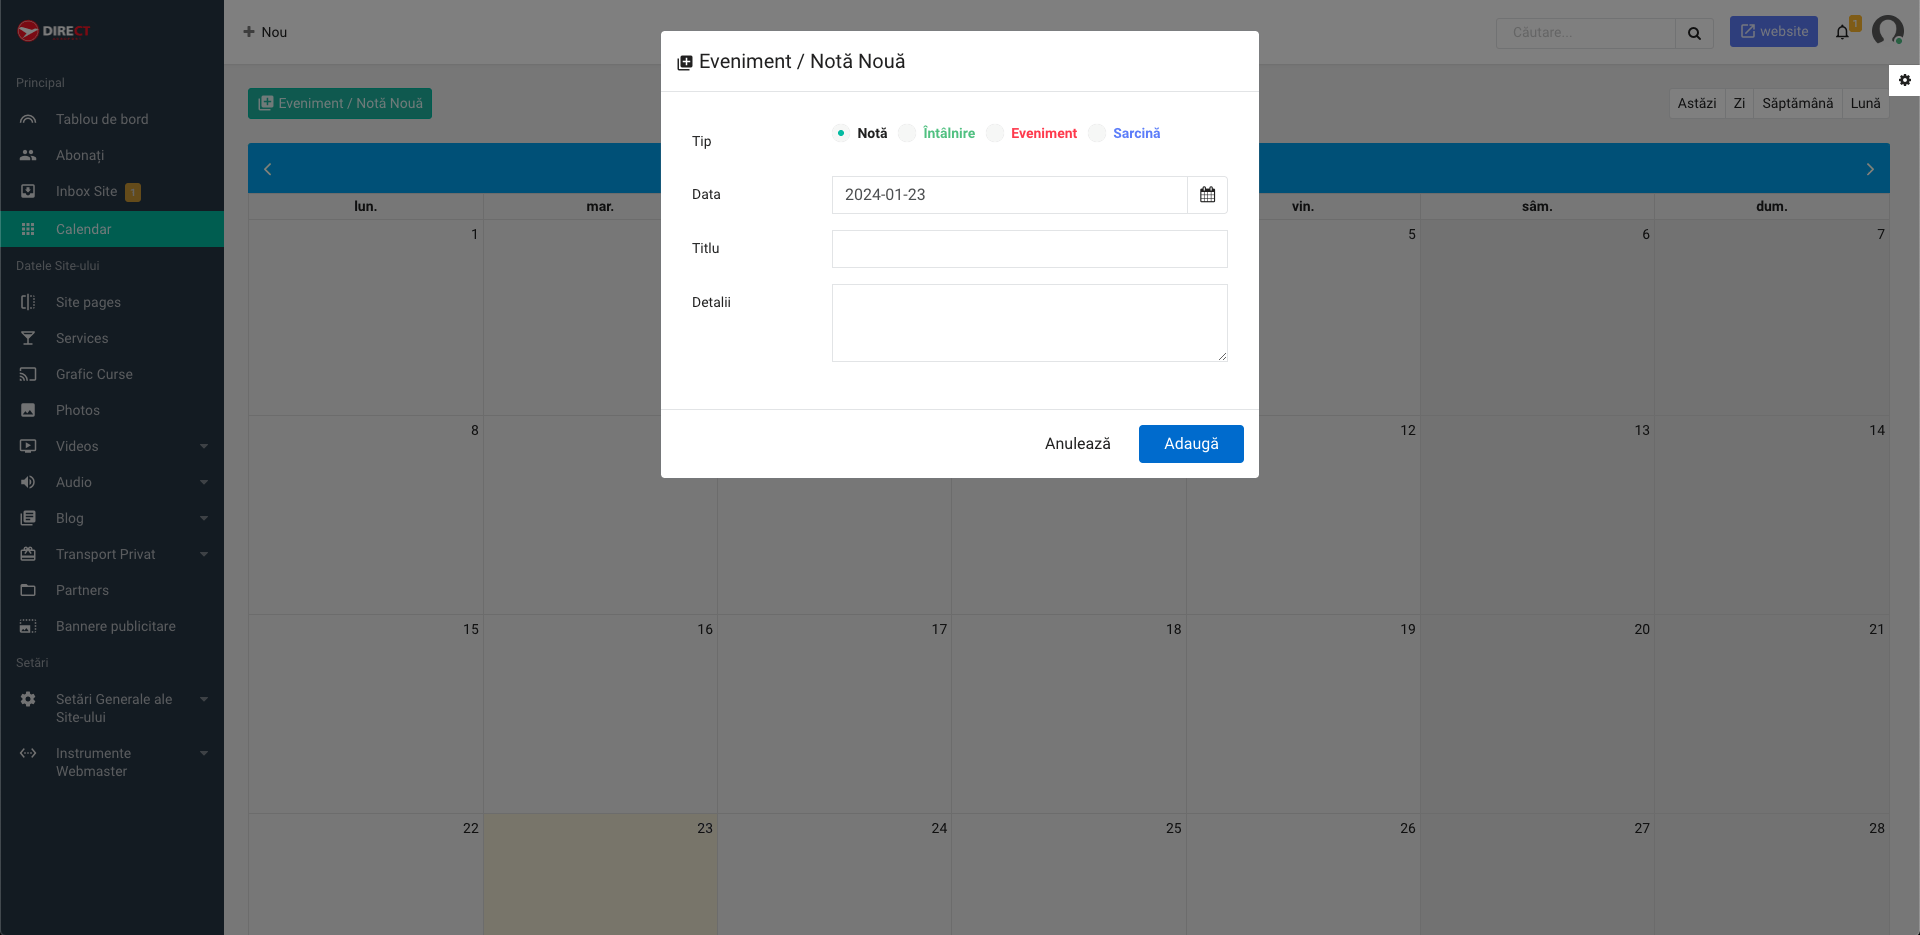1920x935 pixels.
Task: Select the Notă radio option
Action: [841, 133]
